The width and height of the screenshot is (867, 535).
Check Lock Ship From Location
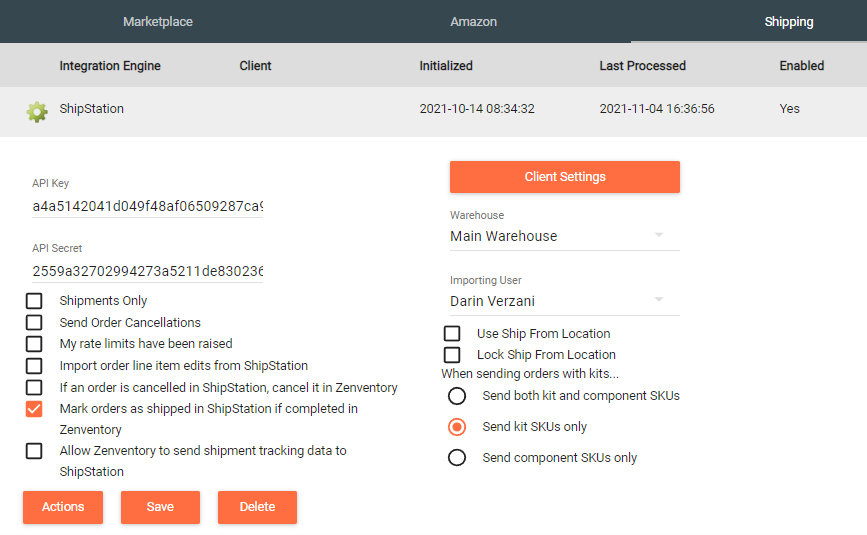tap(452, 355)
